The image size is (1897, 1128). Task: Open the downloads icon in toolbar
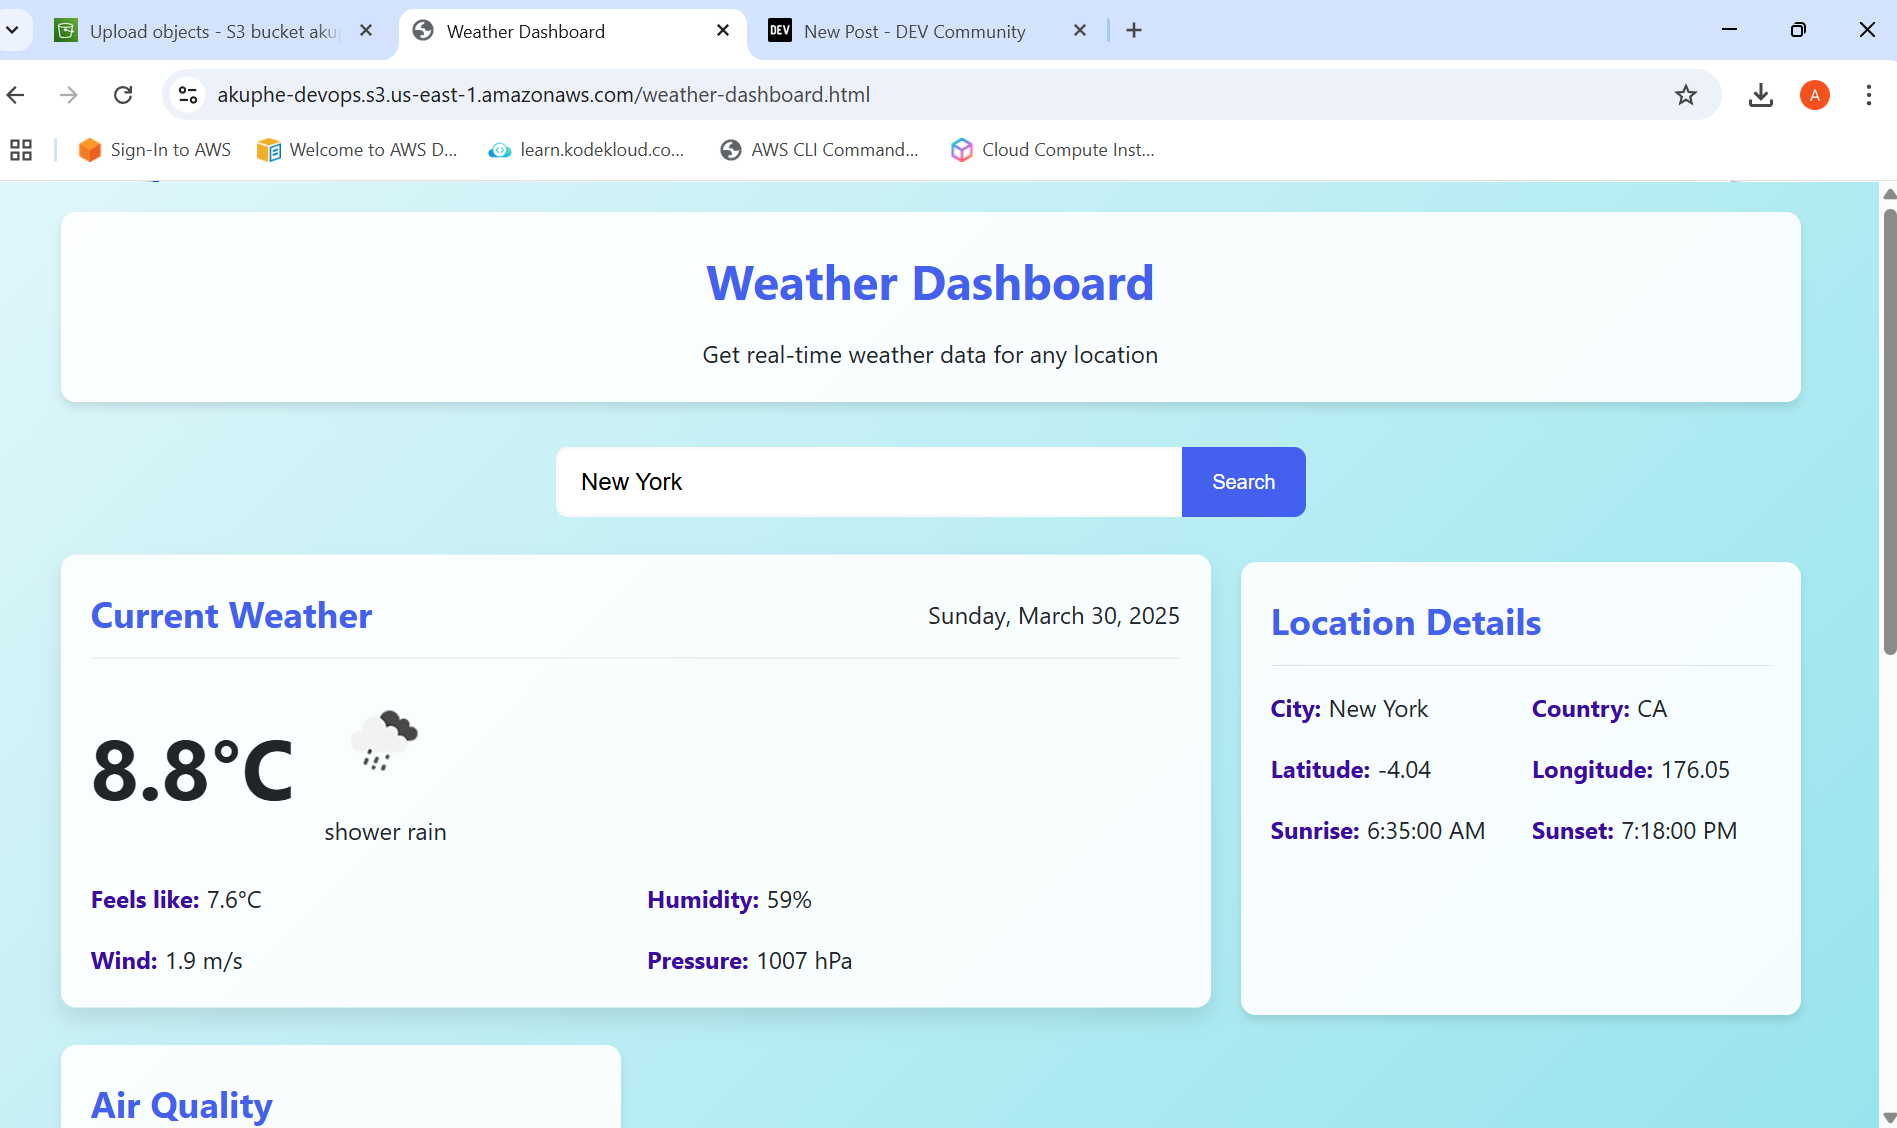[x=1761, y=95]
